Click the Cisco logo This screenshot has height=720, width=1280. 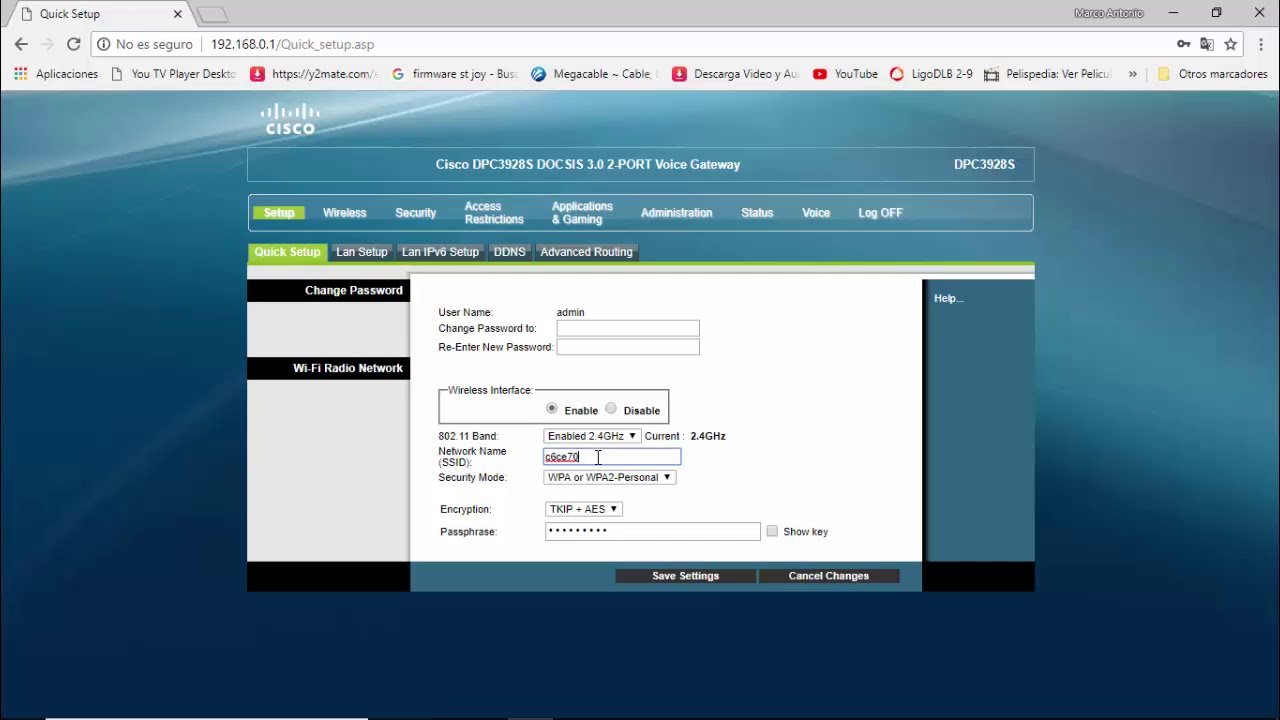(290, 118)
